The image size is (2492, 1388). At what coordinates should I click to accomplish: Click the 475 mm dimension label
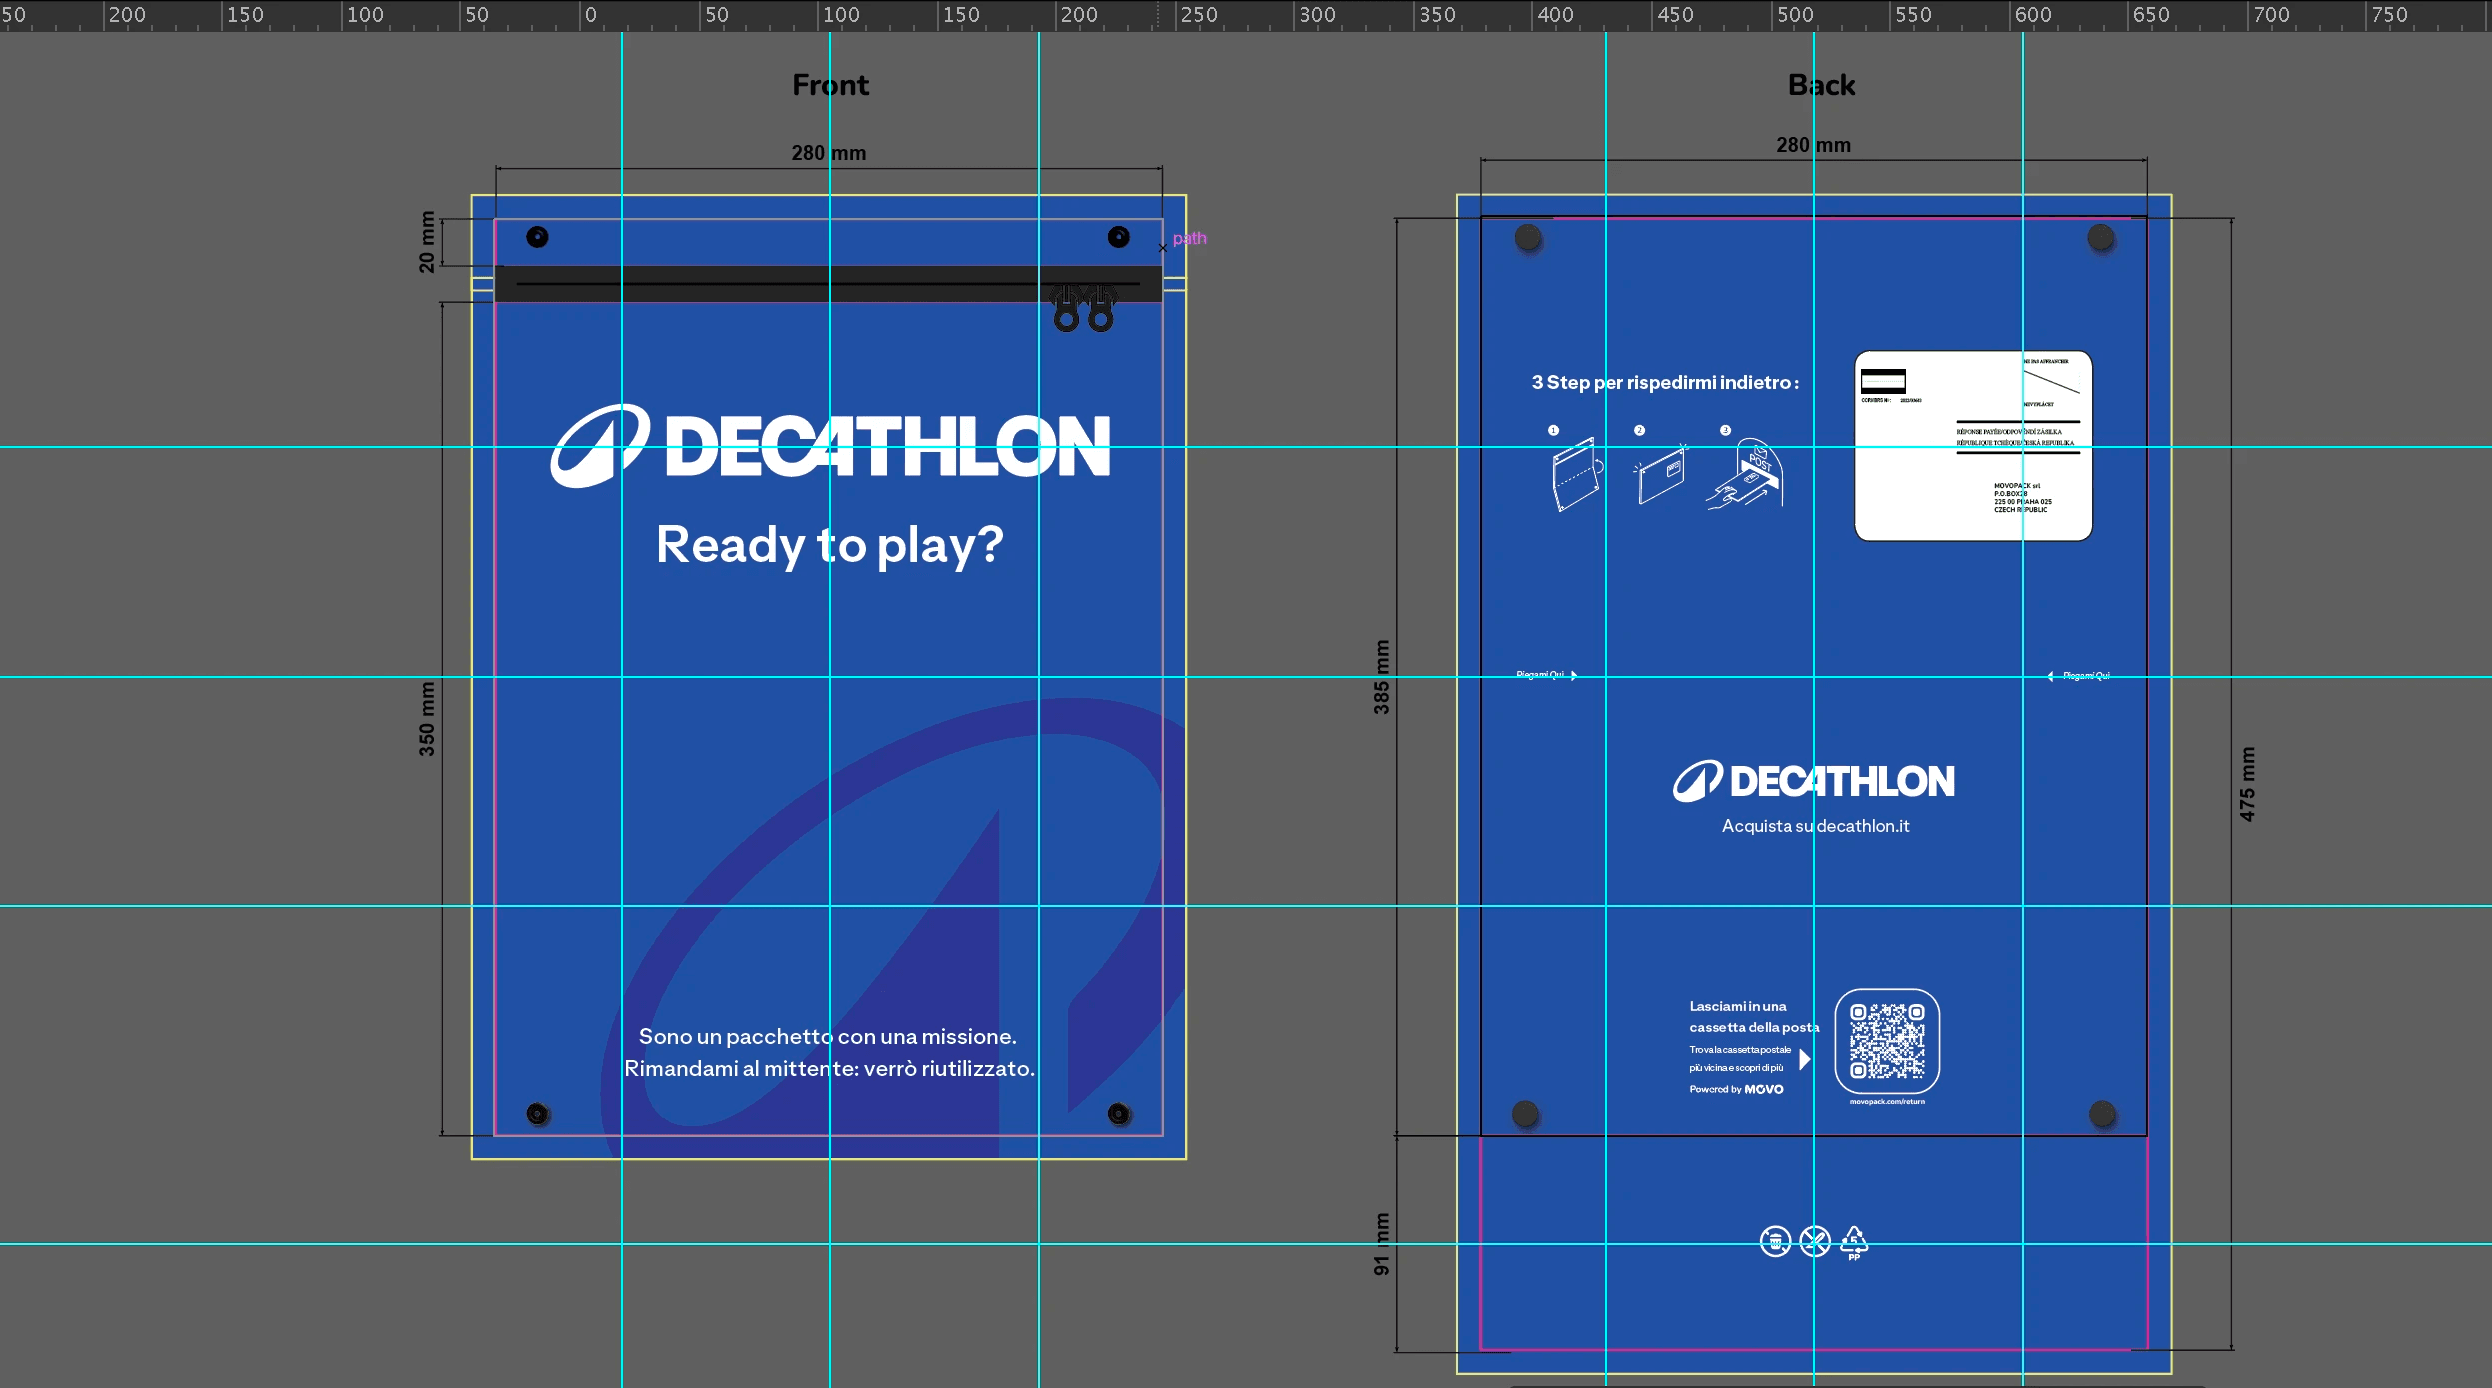2247,784
